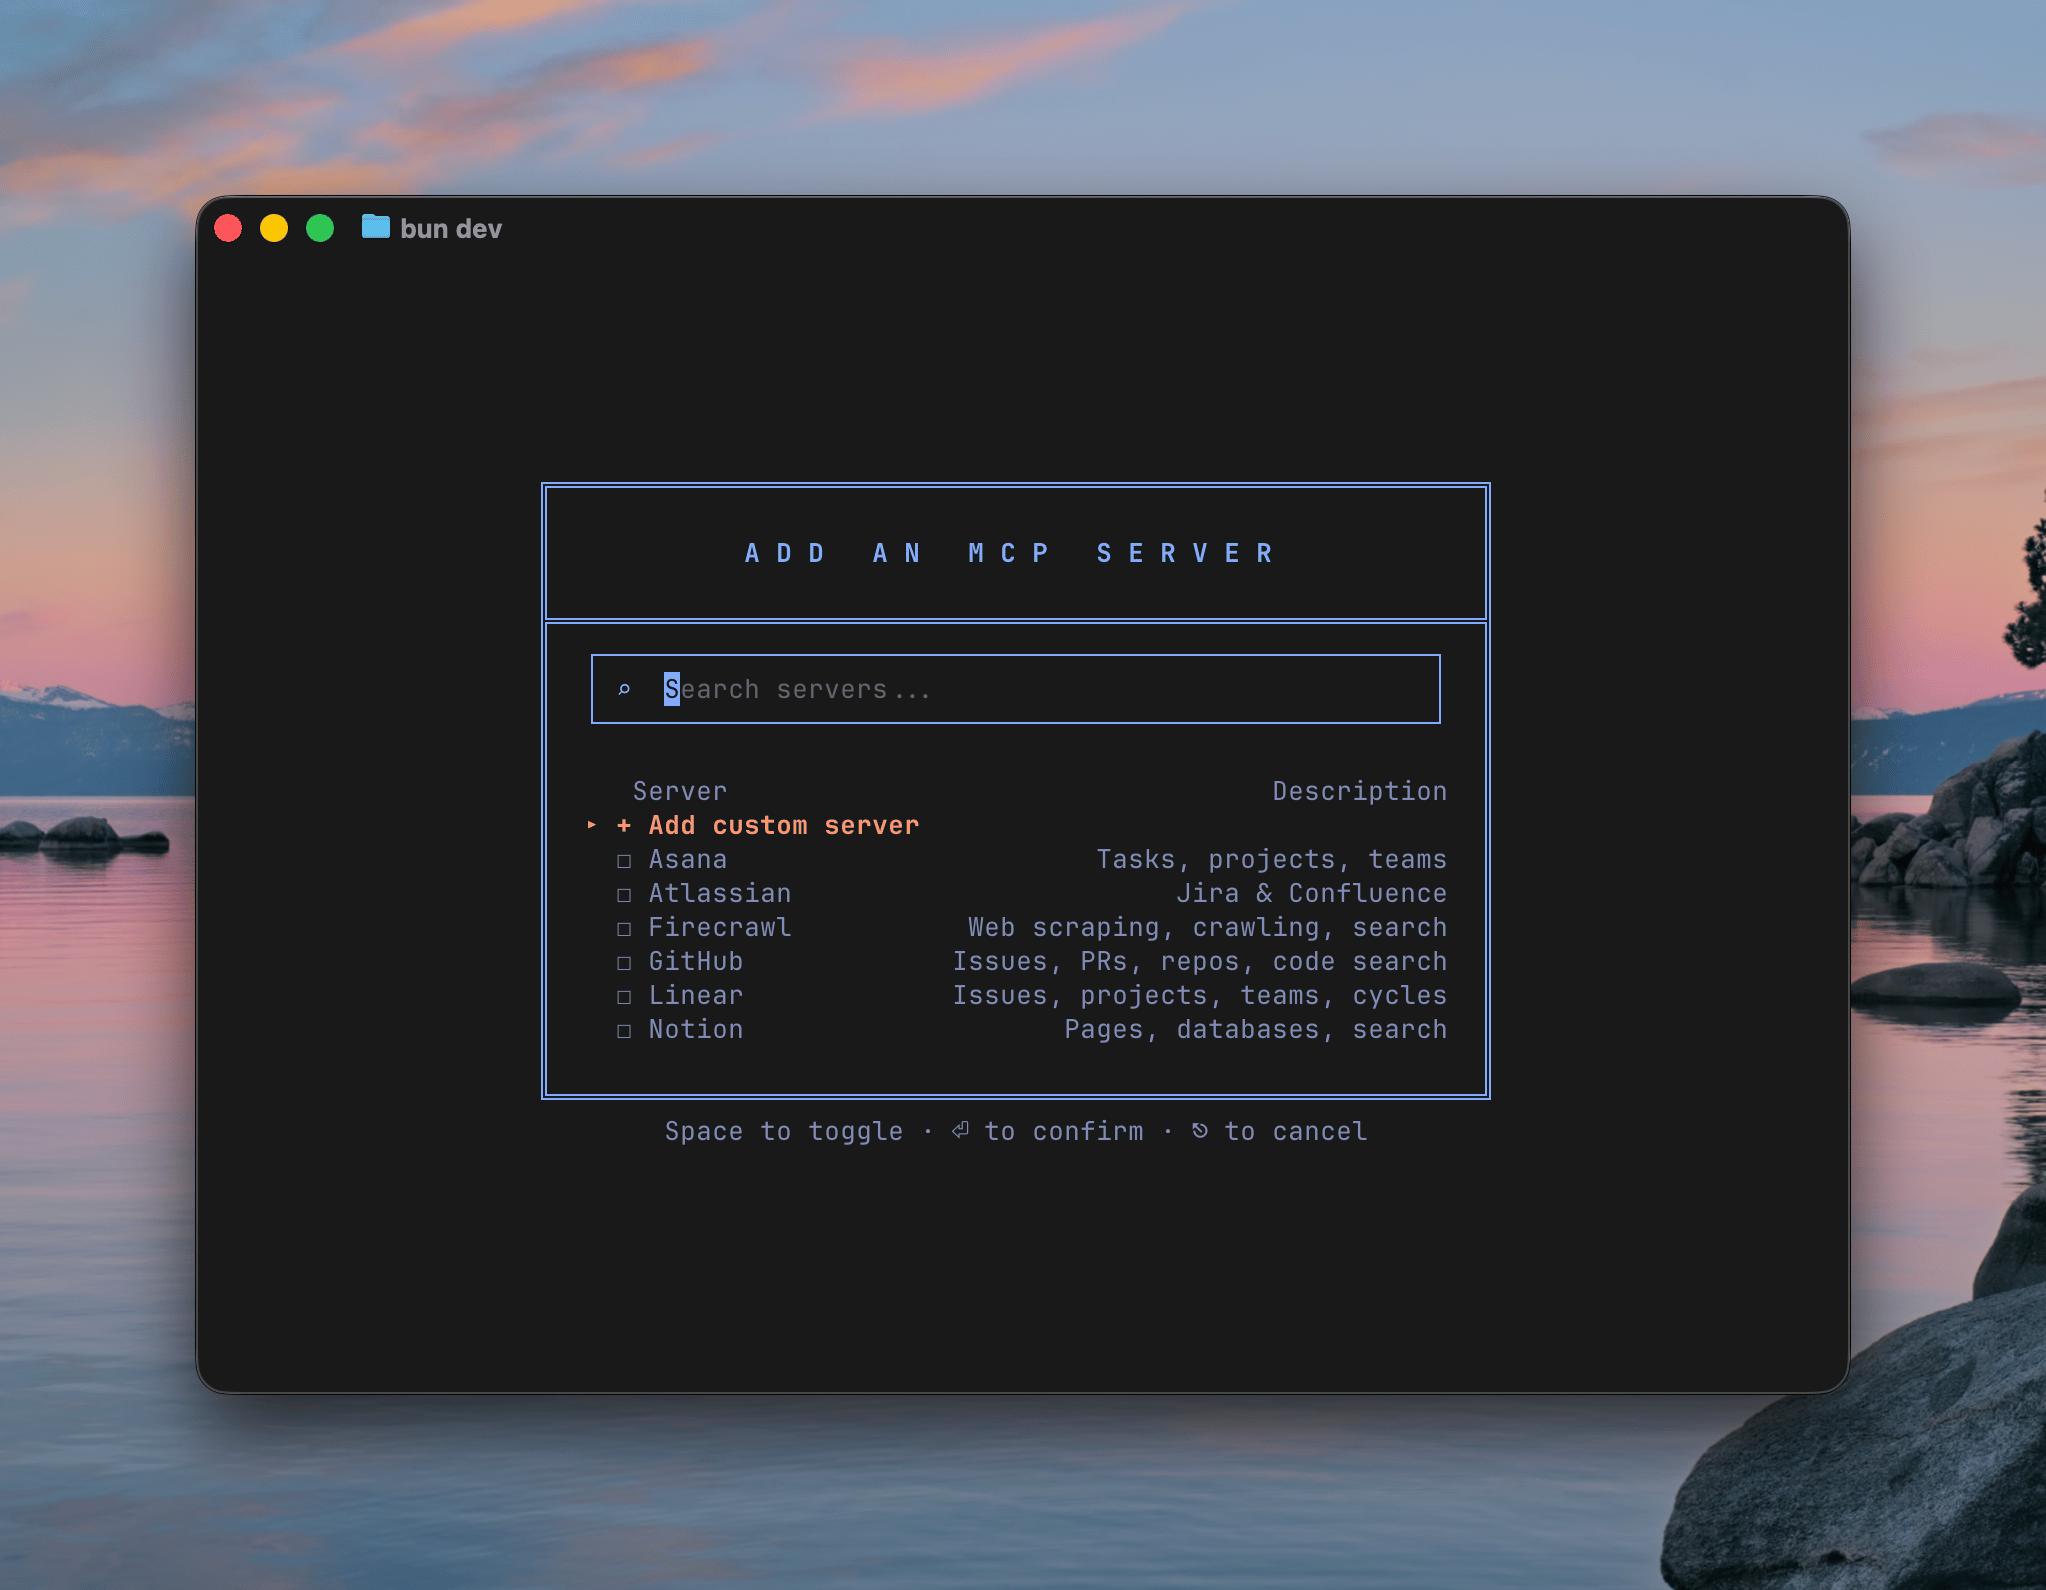Toggle the Linear checkbox

pyautogui.click(x=624, y=996)
